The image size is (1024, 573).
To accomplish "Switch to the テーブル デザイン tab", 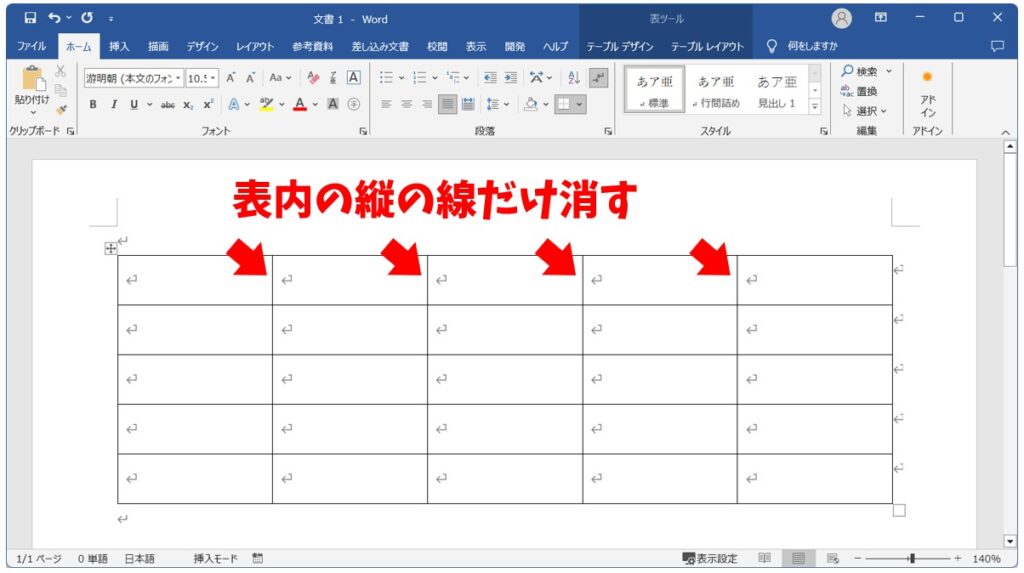I will 619,46.
